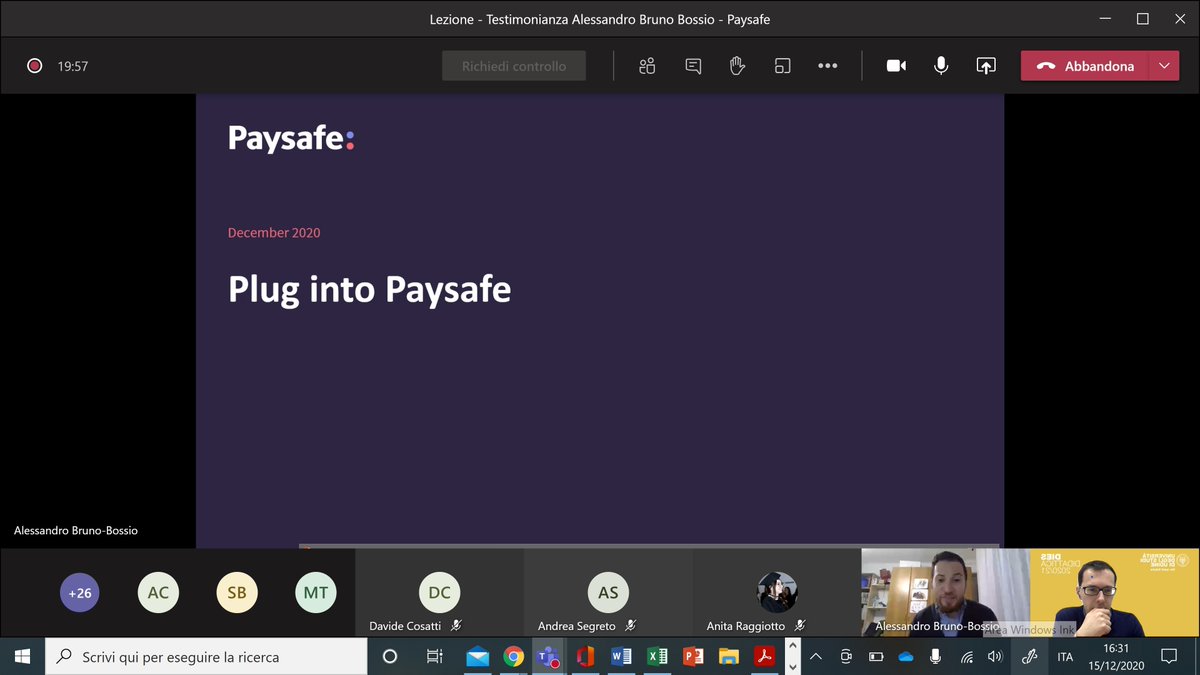Open Office app on taskbar
The height and width of the screenshot is (675, 1200).
[585, 657]
